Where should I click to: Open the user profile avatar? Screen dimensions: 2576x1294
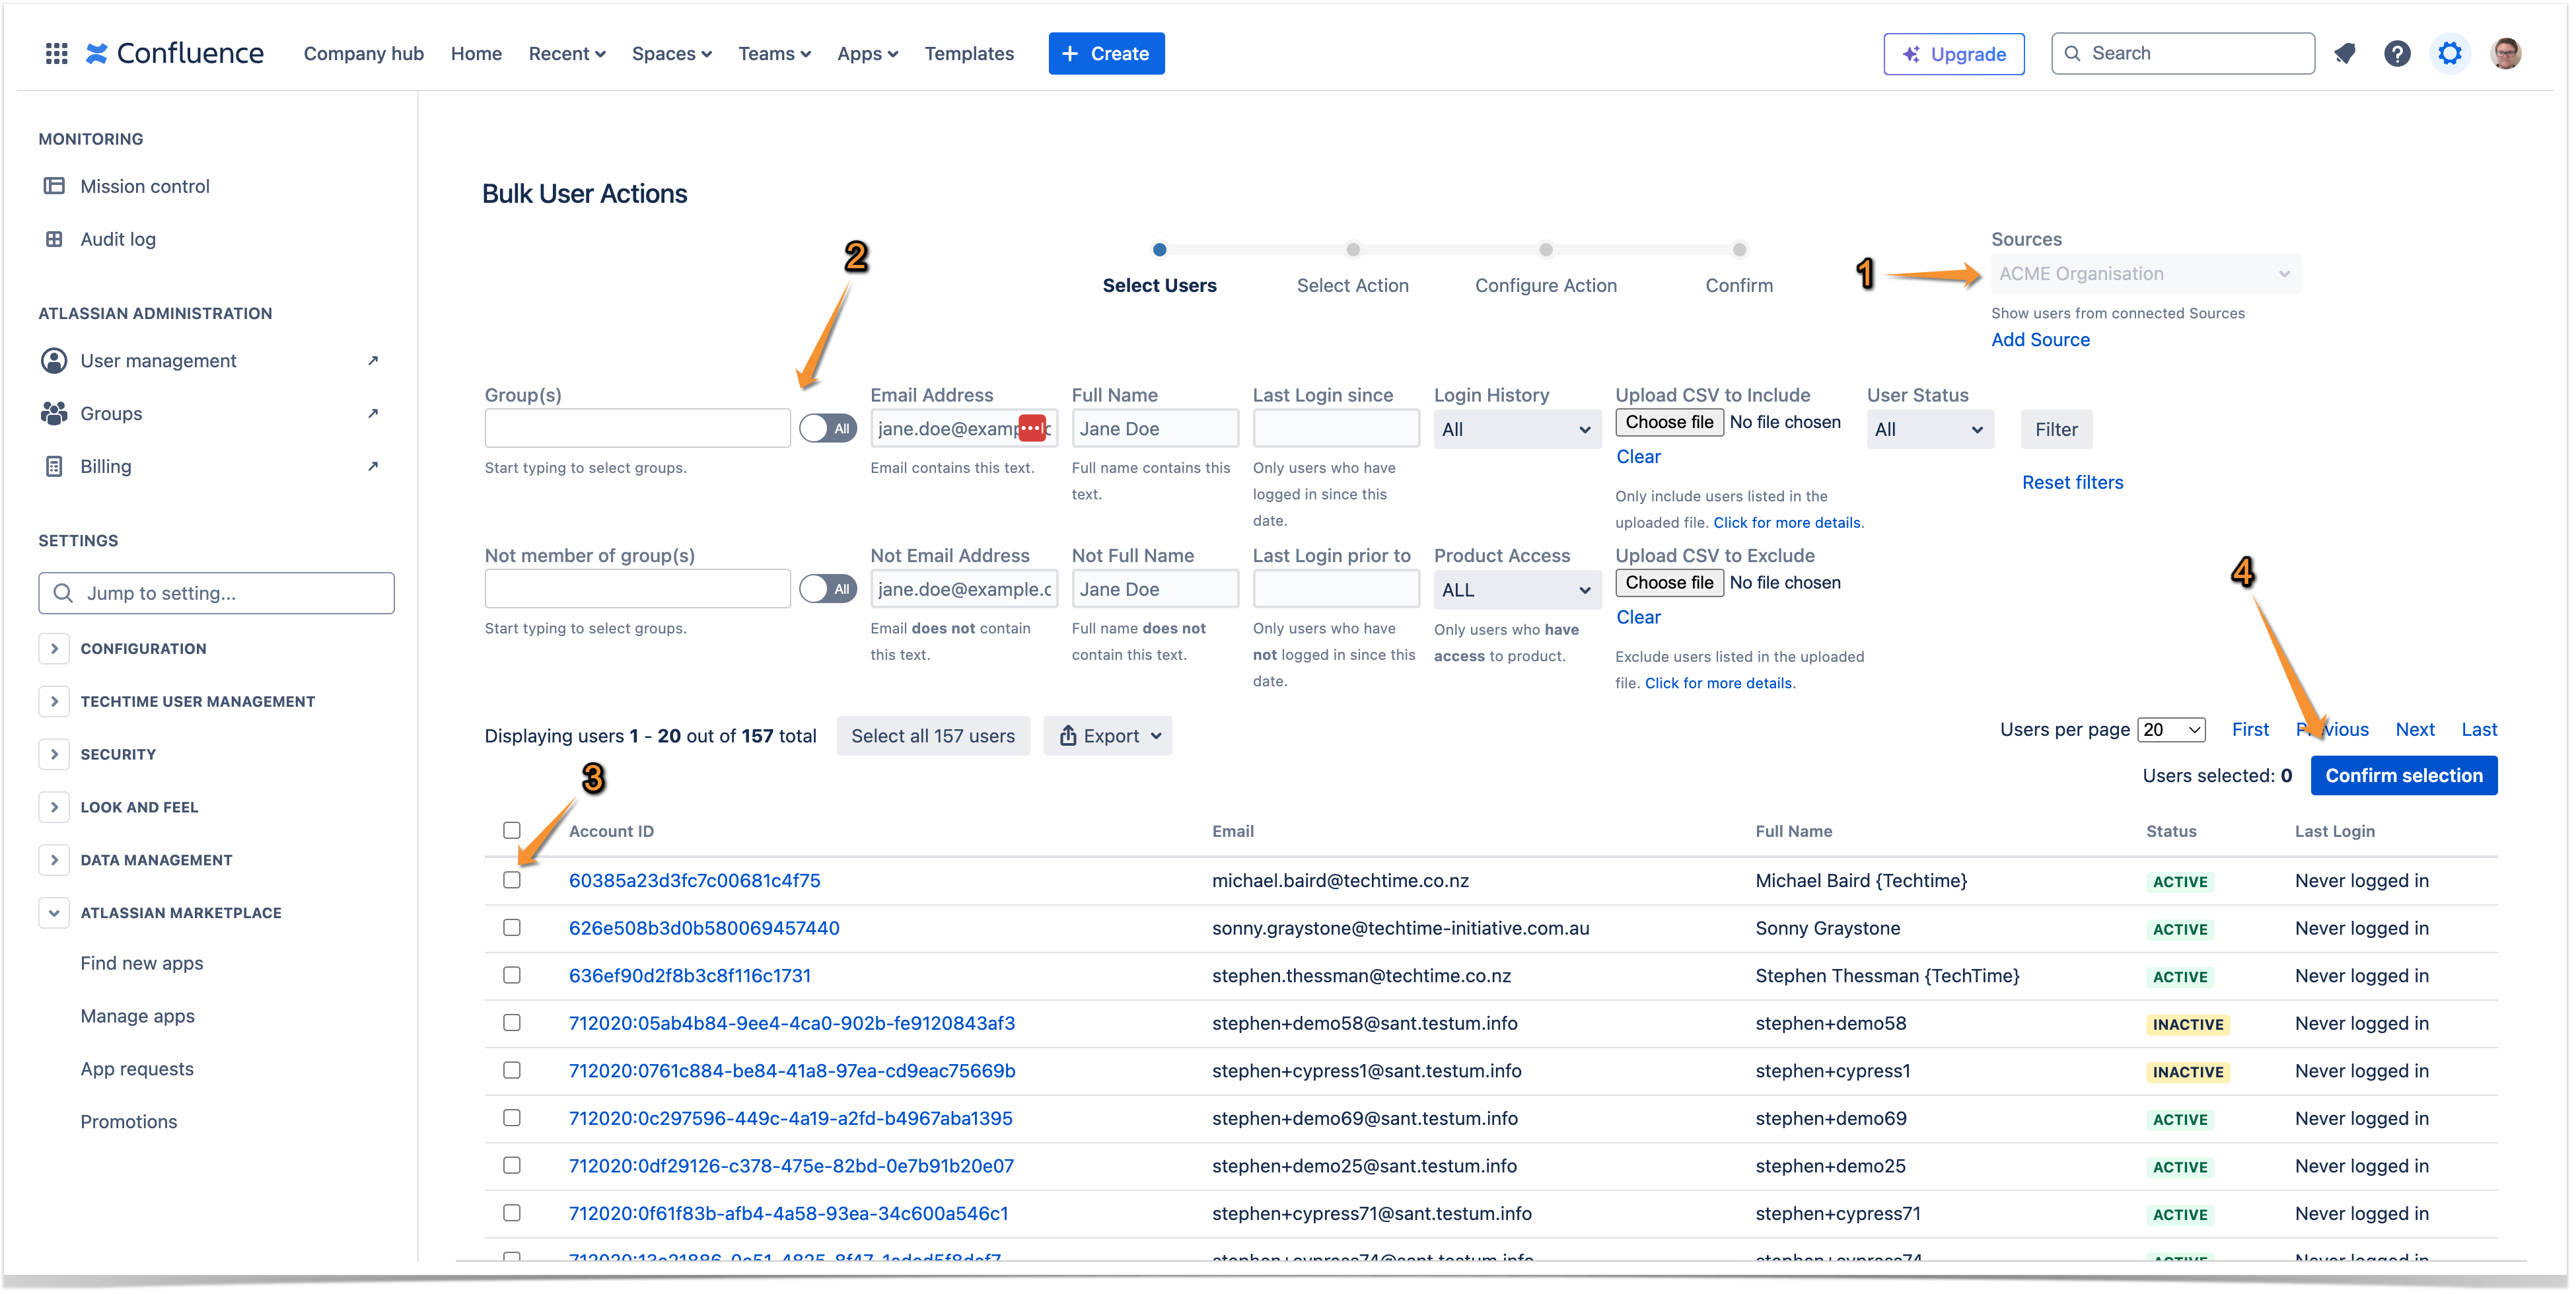[2506, 53]
